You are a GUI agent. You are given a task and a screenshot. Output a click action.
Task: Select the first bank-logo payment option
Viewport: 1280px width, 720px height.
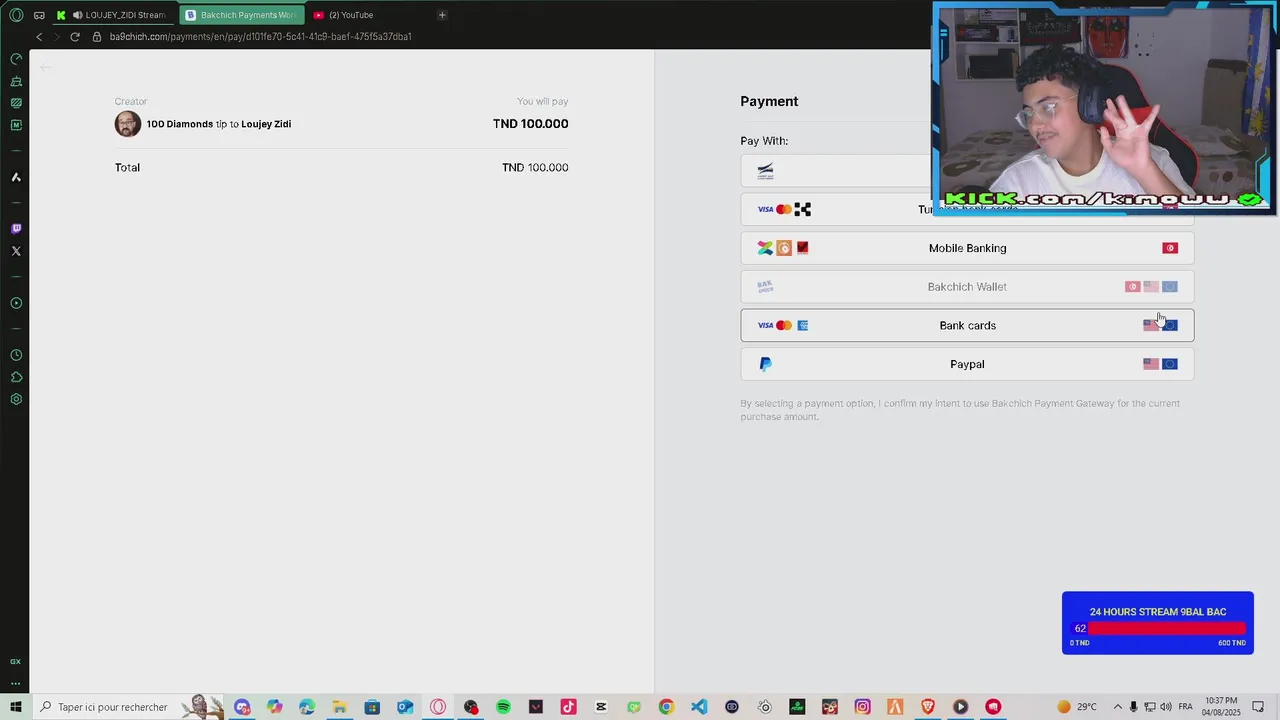967,170
